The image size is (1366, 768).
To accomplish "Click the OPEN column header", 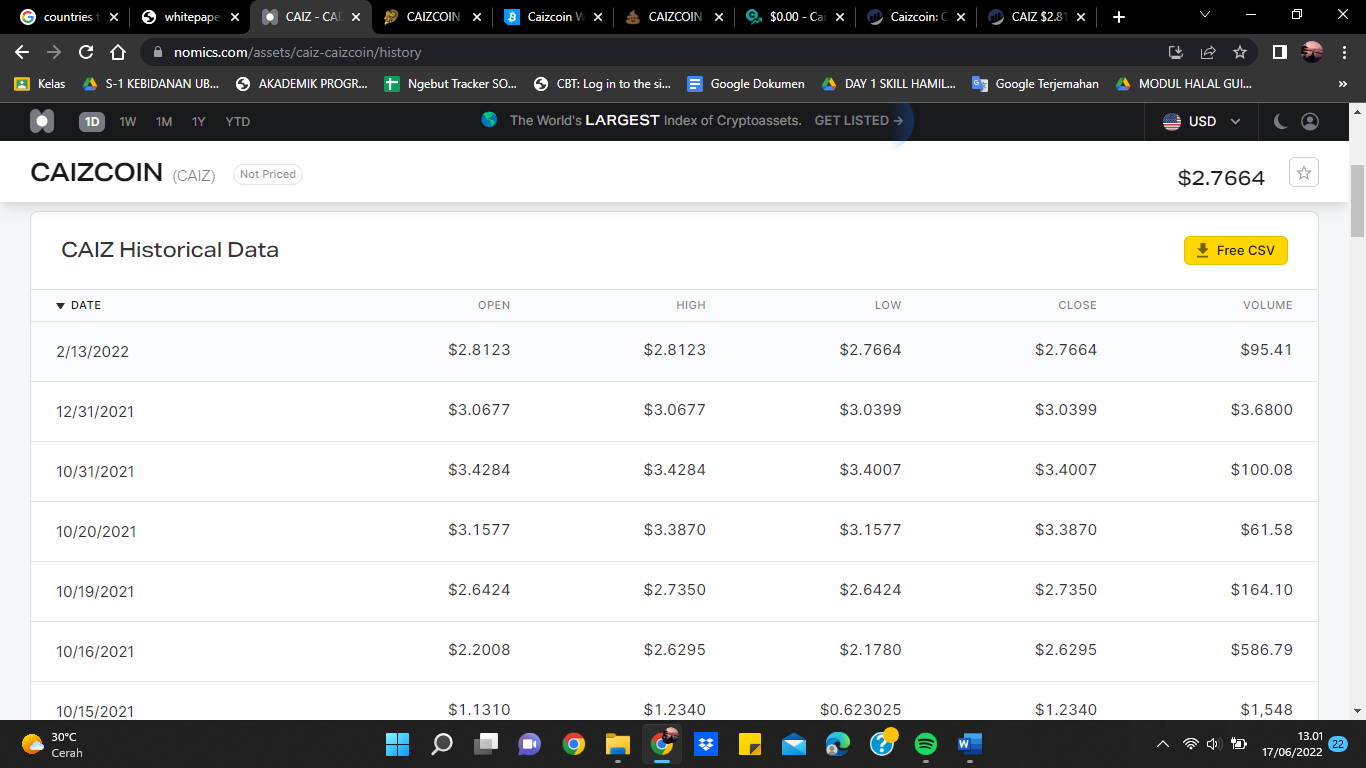I will (x=494, y=305).
